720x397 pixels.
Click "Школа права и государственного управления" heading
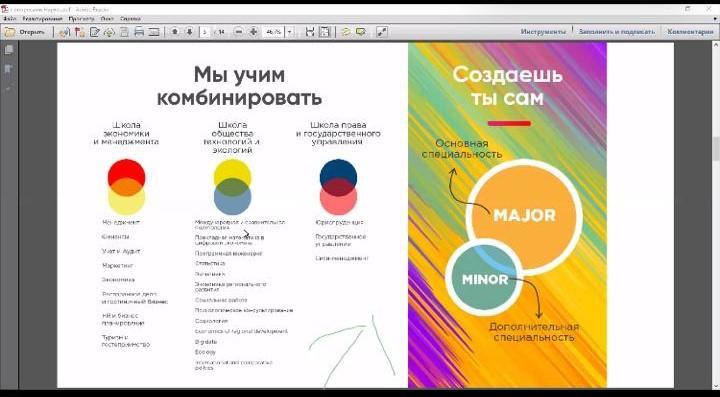[x=338, y=134]
